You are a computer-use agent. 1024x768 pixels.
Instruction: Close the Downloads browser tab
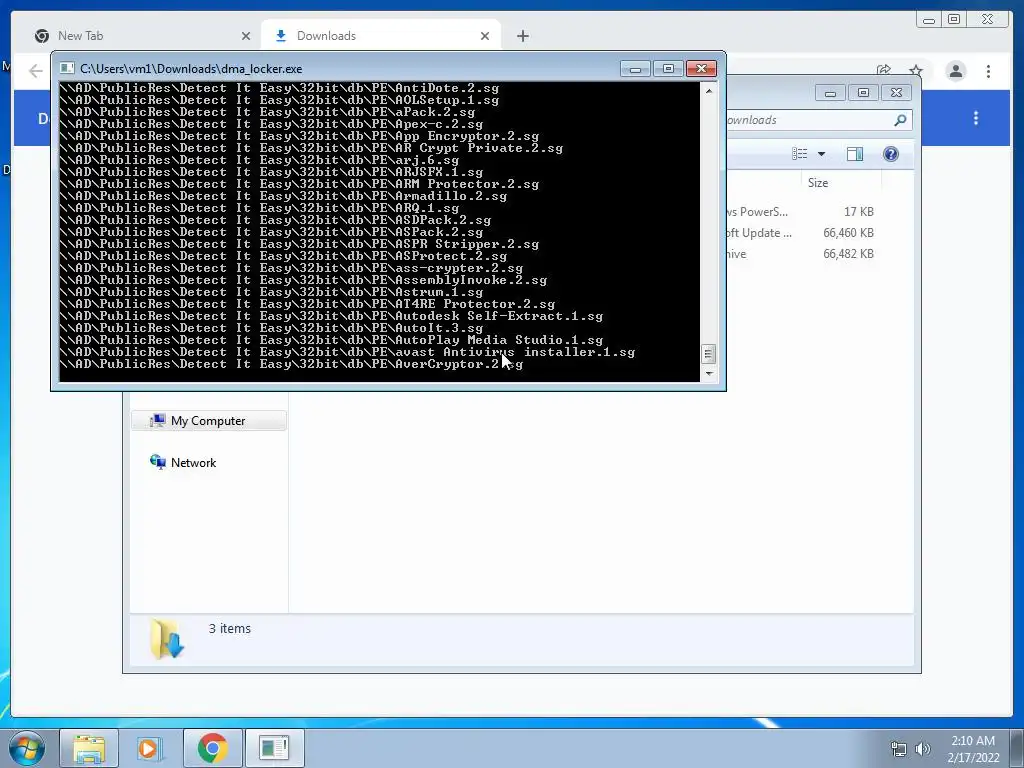click(485, 36)
